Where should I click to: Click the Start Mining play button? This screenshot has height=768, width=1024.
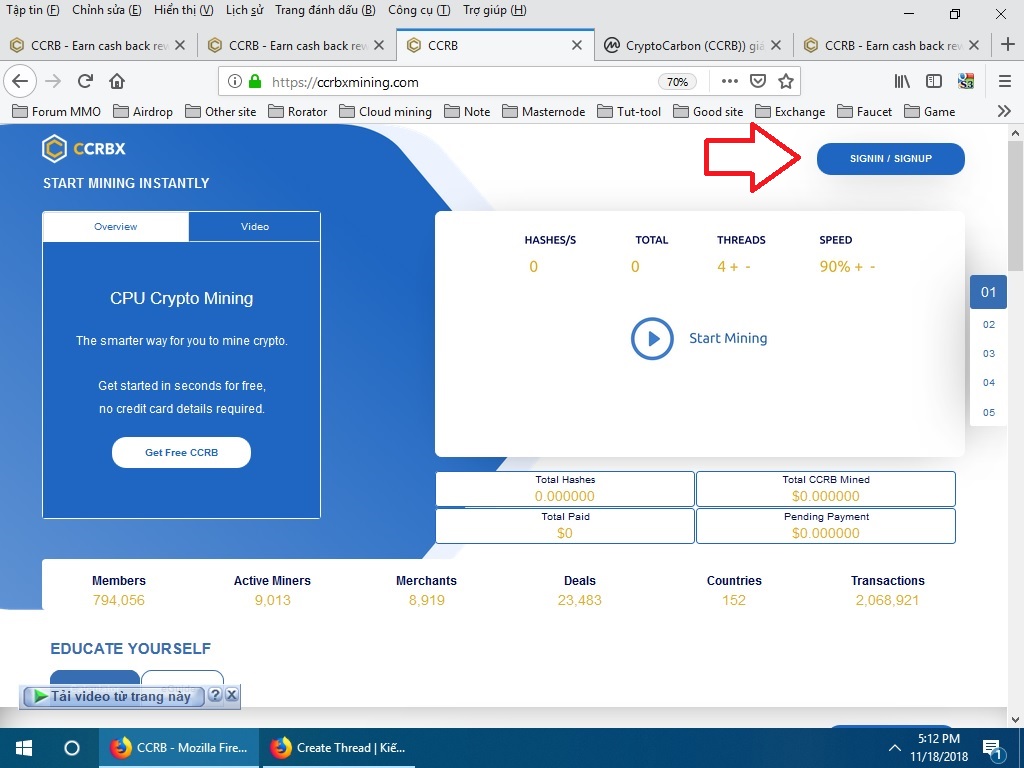(x=652, y=338)
